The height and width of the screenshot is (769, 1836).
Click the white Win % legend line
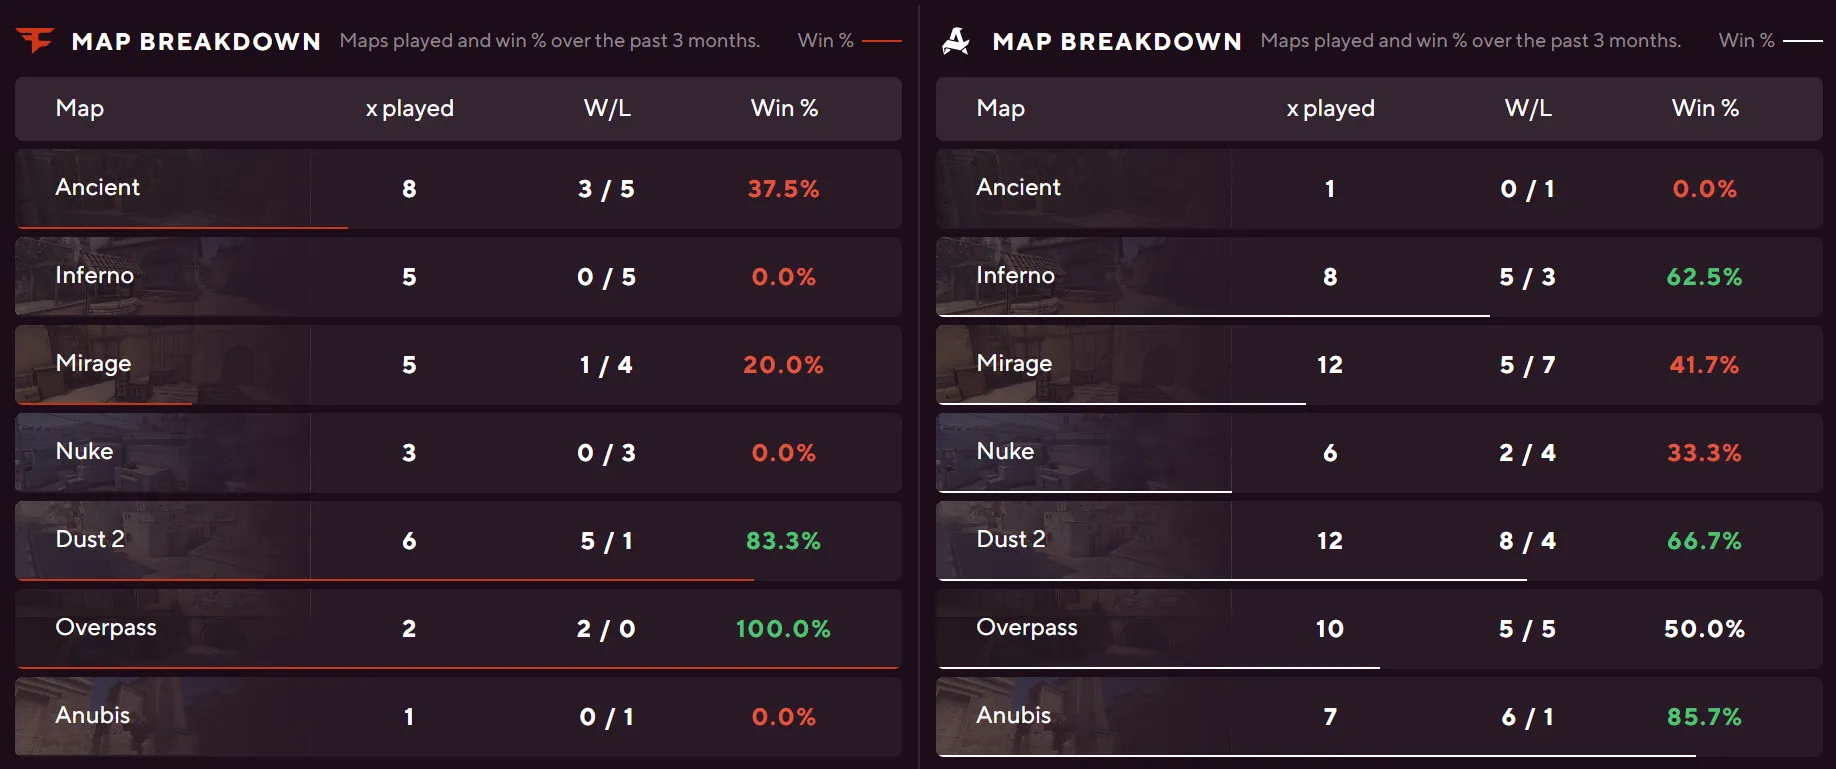[x=1802, y=41]
